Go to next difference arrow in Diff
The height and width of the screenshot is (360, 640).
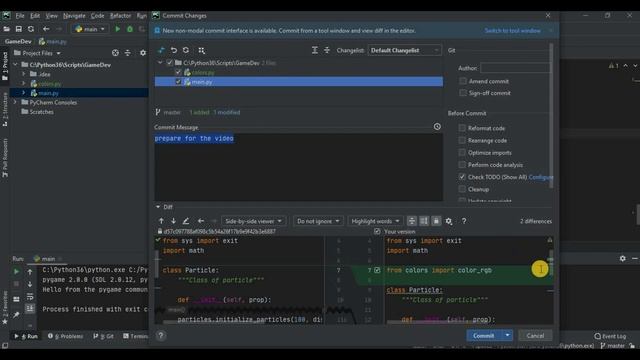173,221
